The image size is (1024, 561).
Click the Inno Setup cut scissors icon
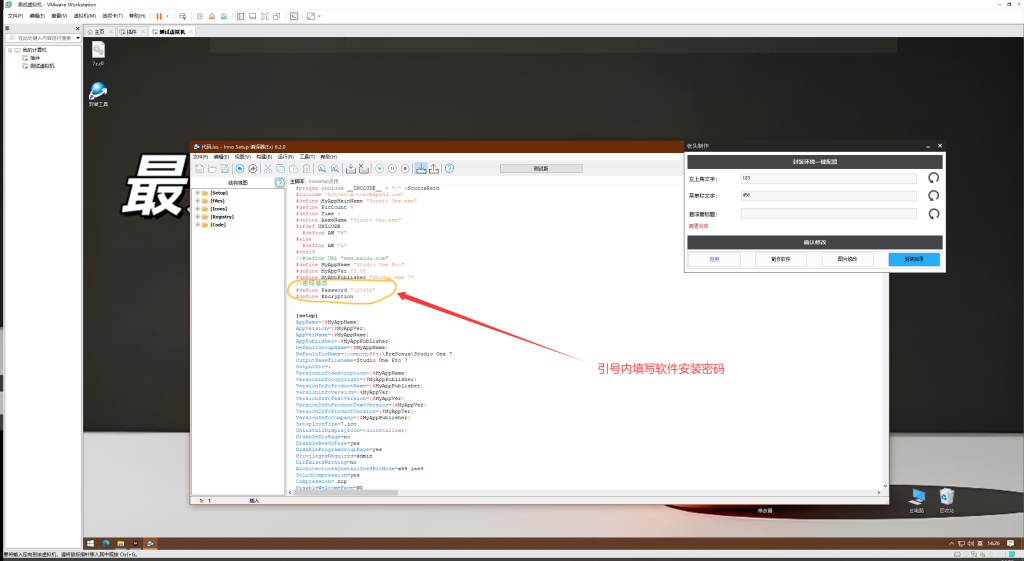(x=267, y=168)
